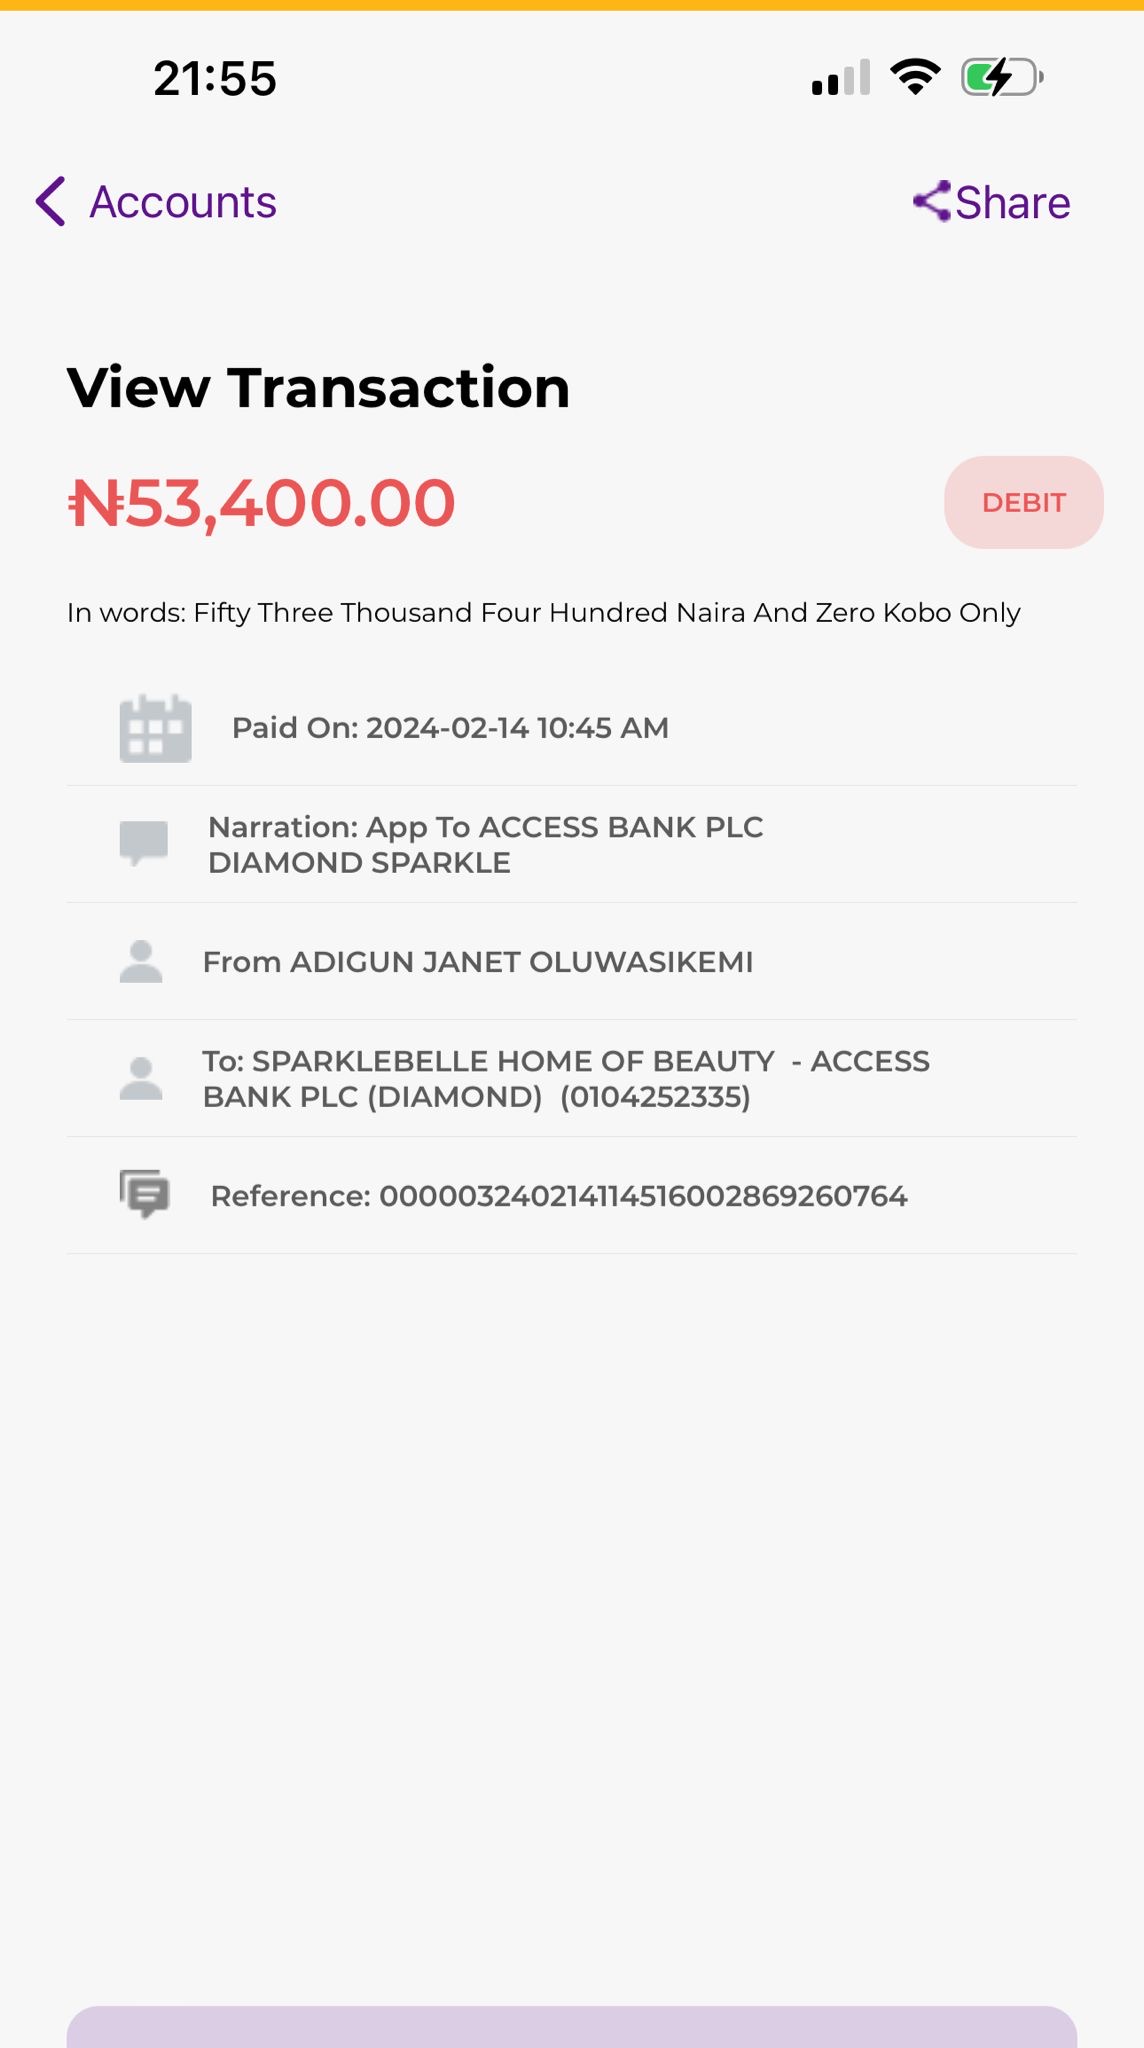Tap the Paid On date text
Image resolution: width=1144 pixels, height=2048 pixels.
(x=450, y=728)
